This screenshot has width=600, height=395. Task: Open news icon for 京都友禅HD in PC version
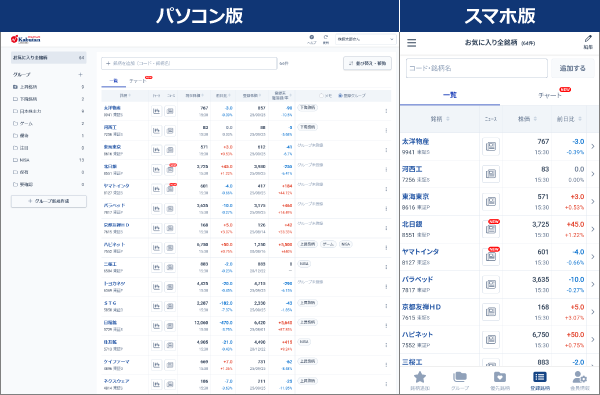click(x=170, y=228)
